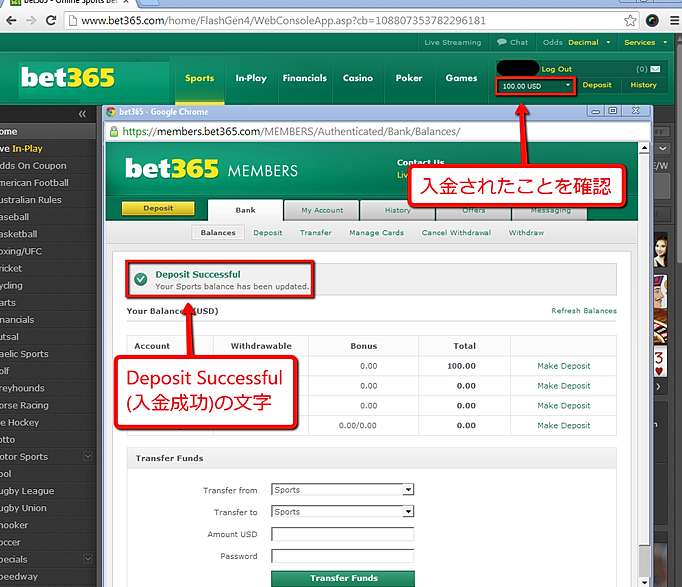Click the round extension icon in toolbar
682x587 pixels.
coord(652,20)
